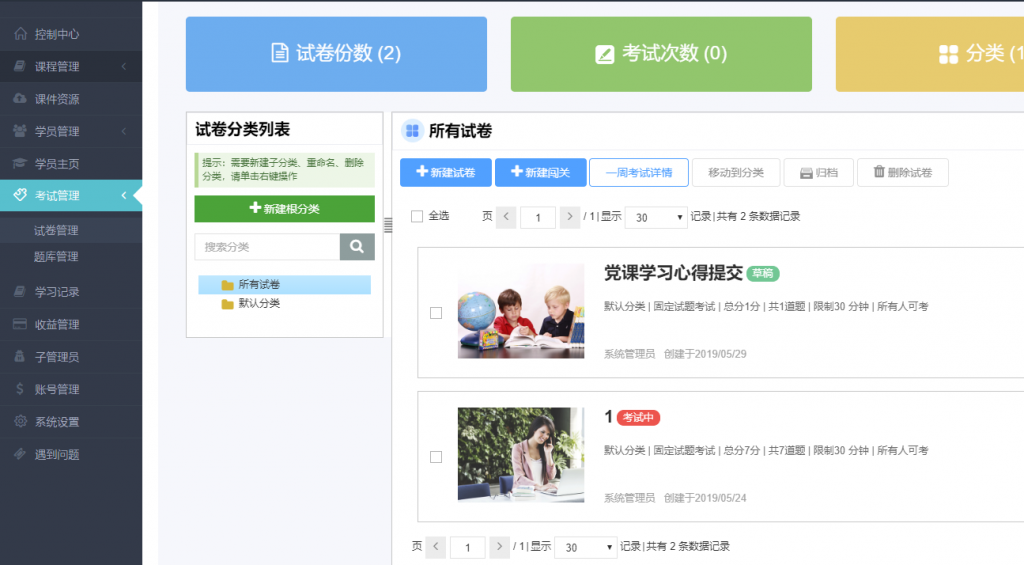Go to next page in bottom pager
The width and height of the screenshot is (1024, 565).
pyautogui.click(x=499, y=547)
